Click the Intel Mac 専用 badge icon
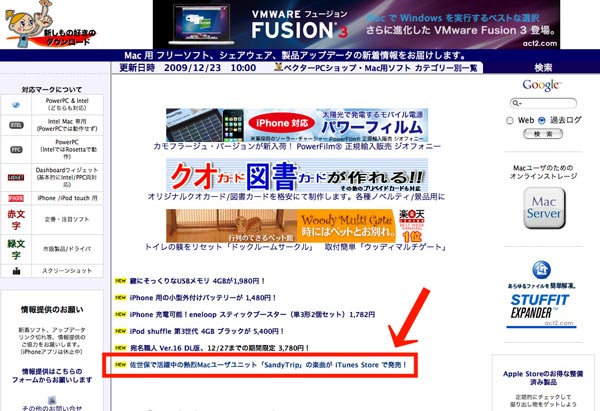Image resolution: width=600 pixels, height=411 pixels. click(x=16, y=125)
